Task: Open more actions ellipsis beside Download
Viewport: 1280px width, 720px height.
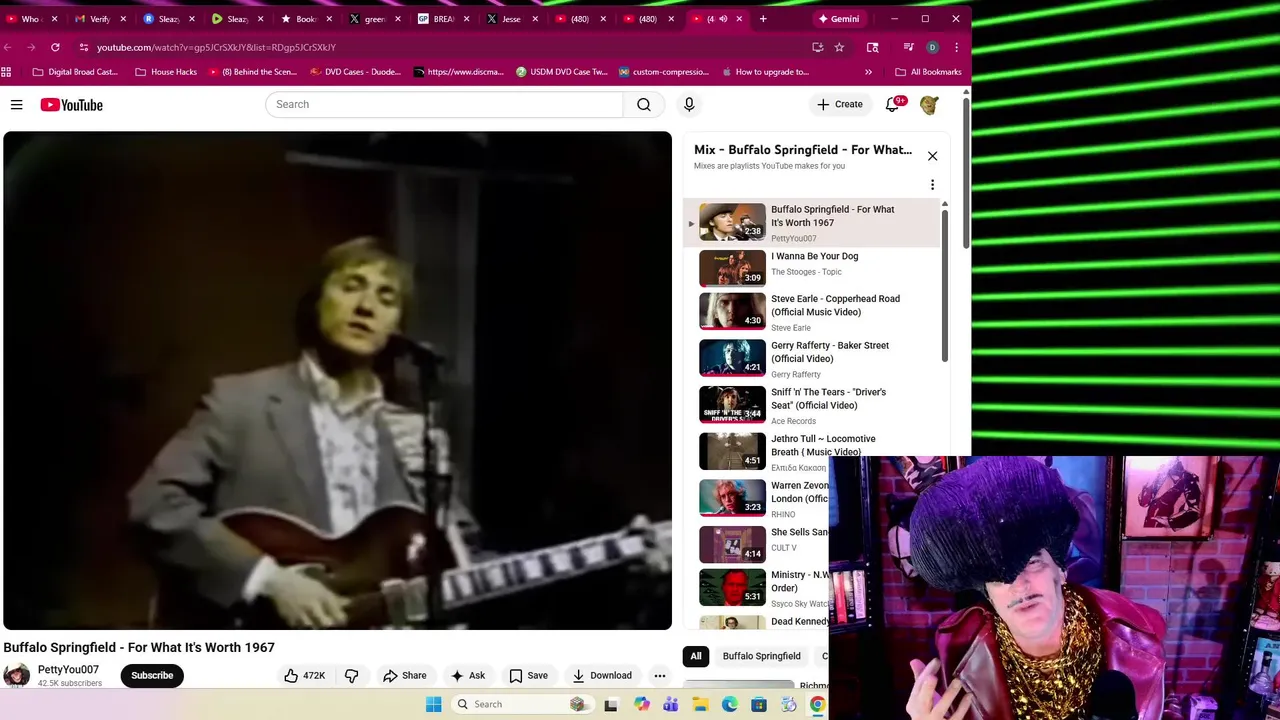Action: pyautogui.click(x=659, y=676)
